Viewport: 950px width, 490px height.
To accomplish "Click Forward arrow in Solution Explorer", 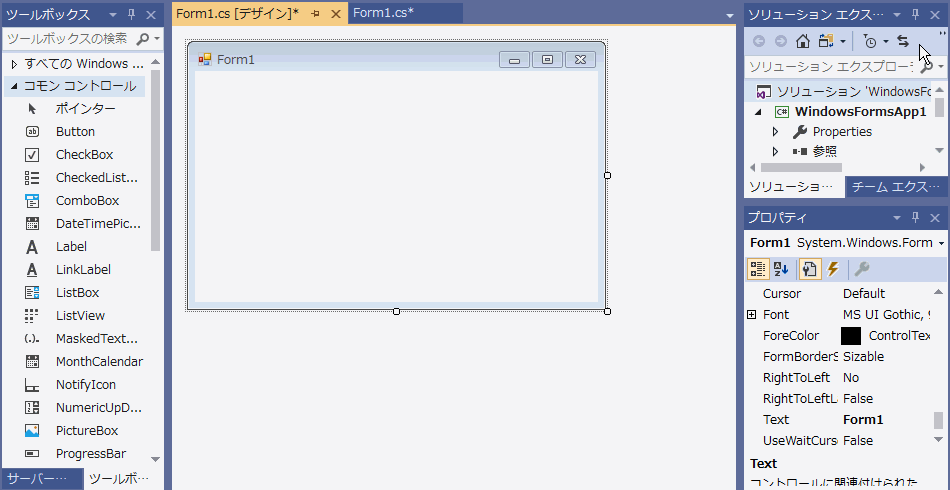I will [781, 41].
